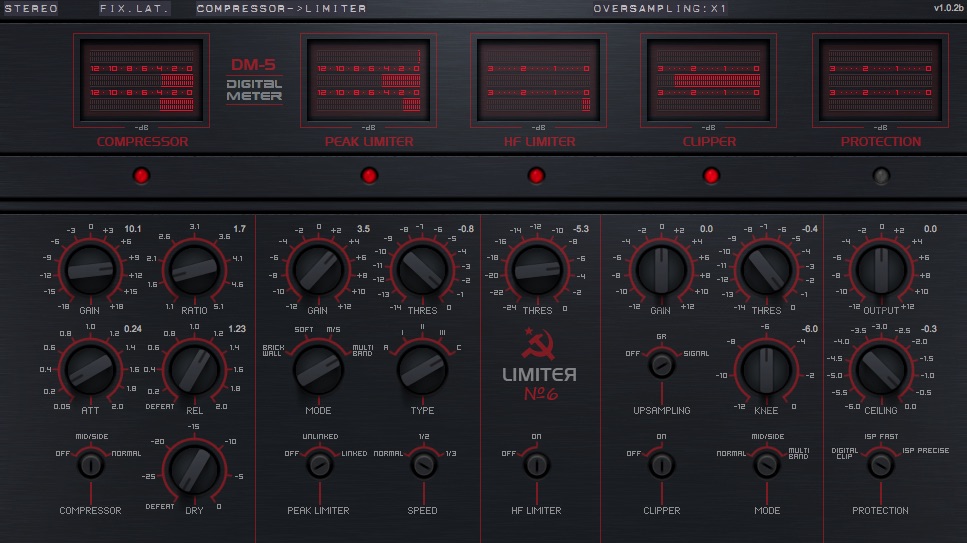Click the Fix.Lat. option in top bar
967x543 pixels.
click(134, 9)
